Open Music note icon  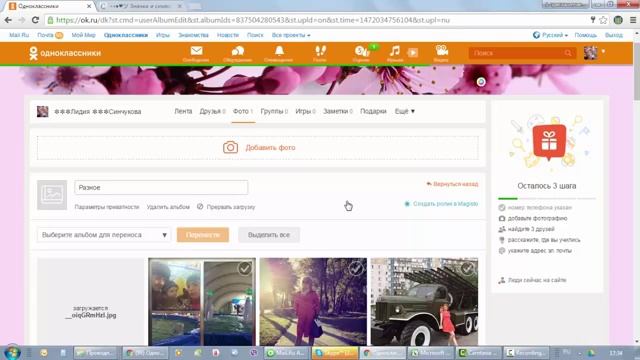(395, 51)
